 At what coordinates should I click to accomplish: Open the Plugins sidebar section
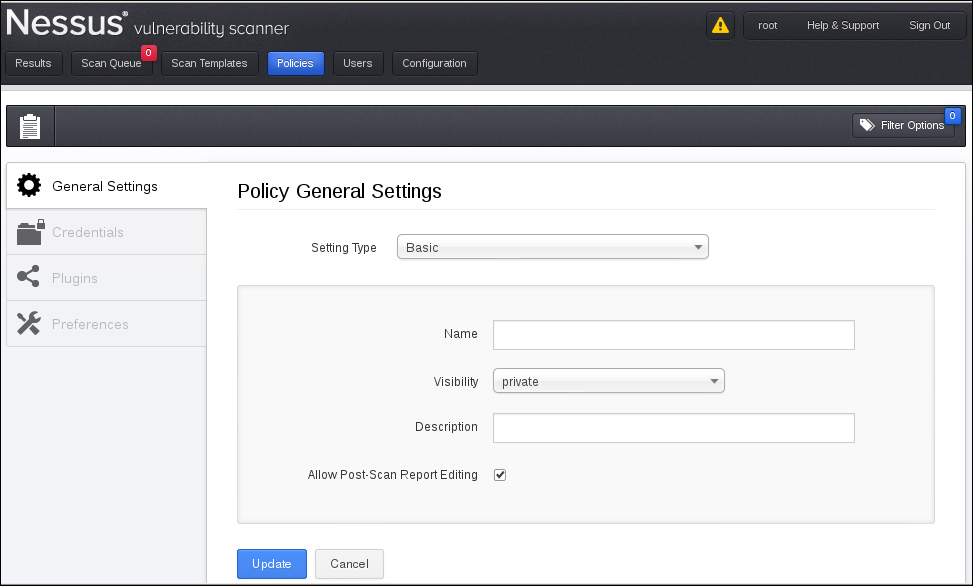point(106,278)
